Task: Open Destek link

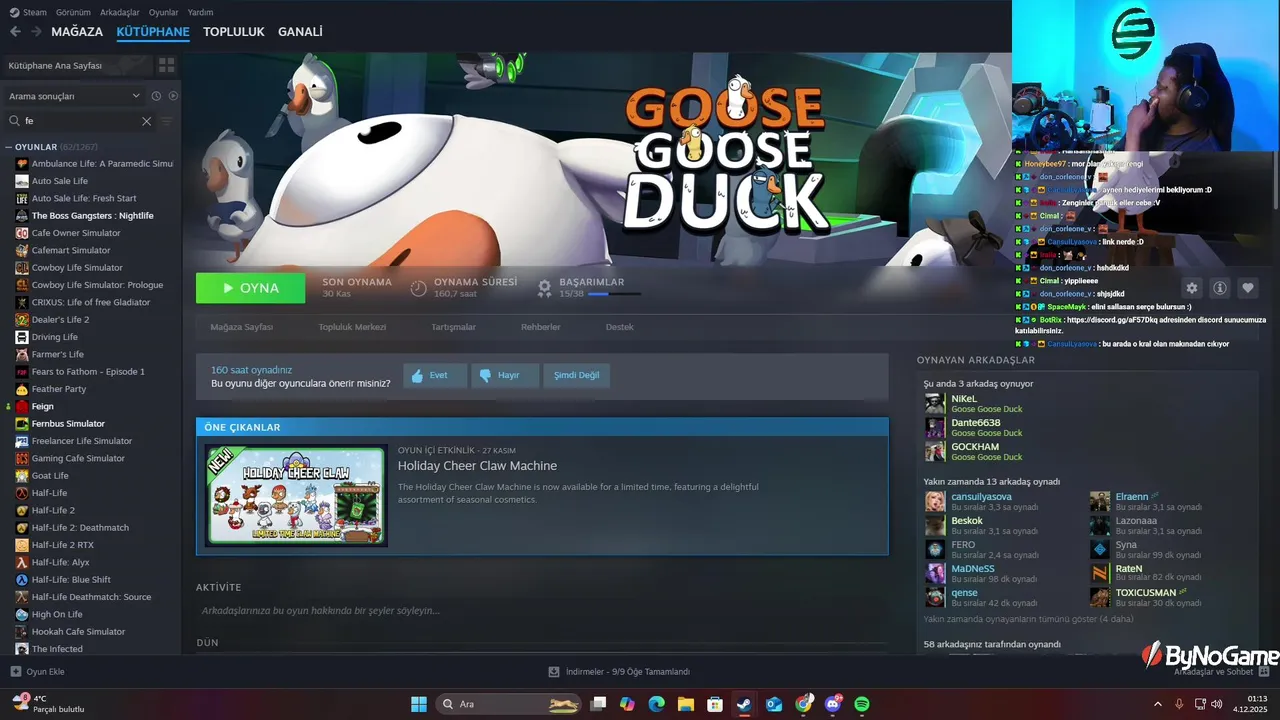Action: pyautogui.click(x=619, y=327)
